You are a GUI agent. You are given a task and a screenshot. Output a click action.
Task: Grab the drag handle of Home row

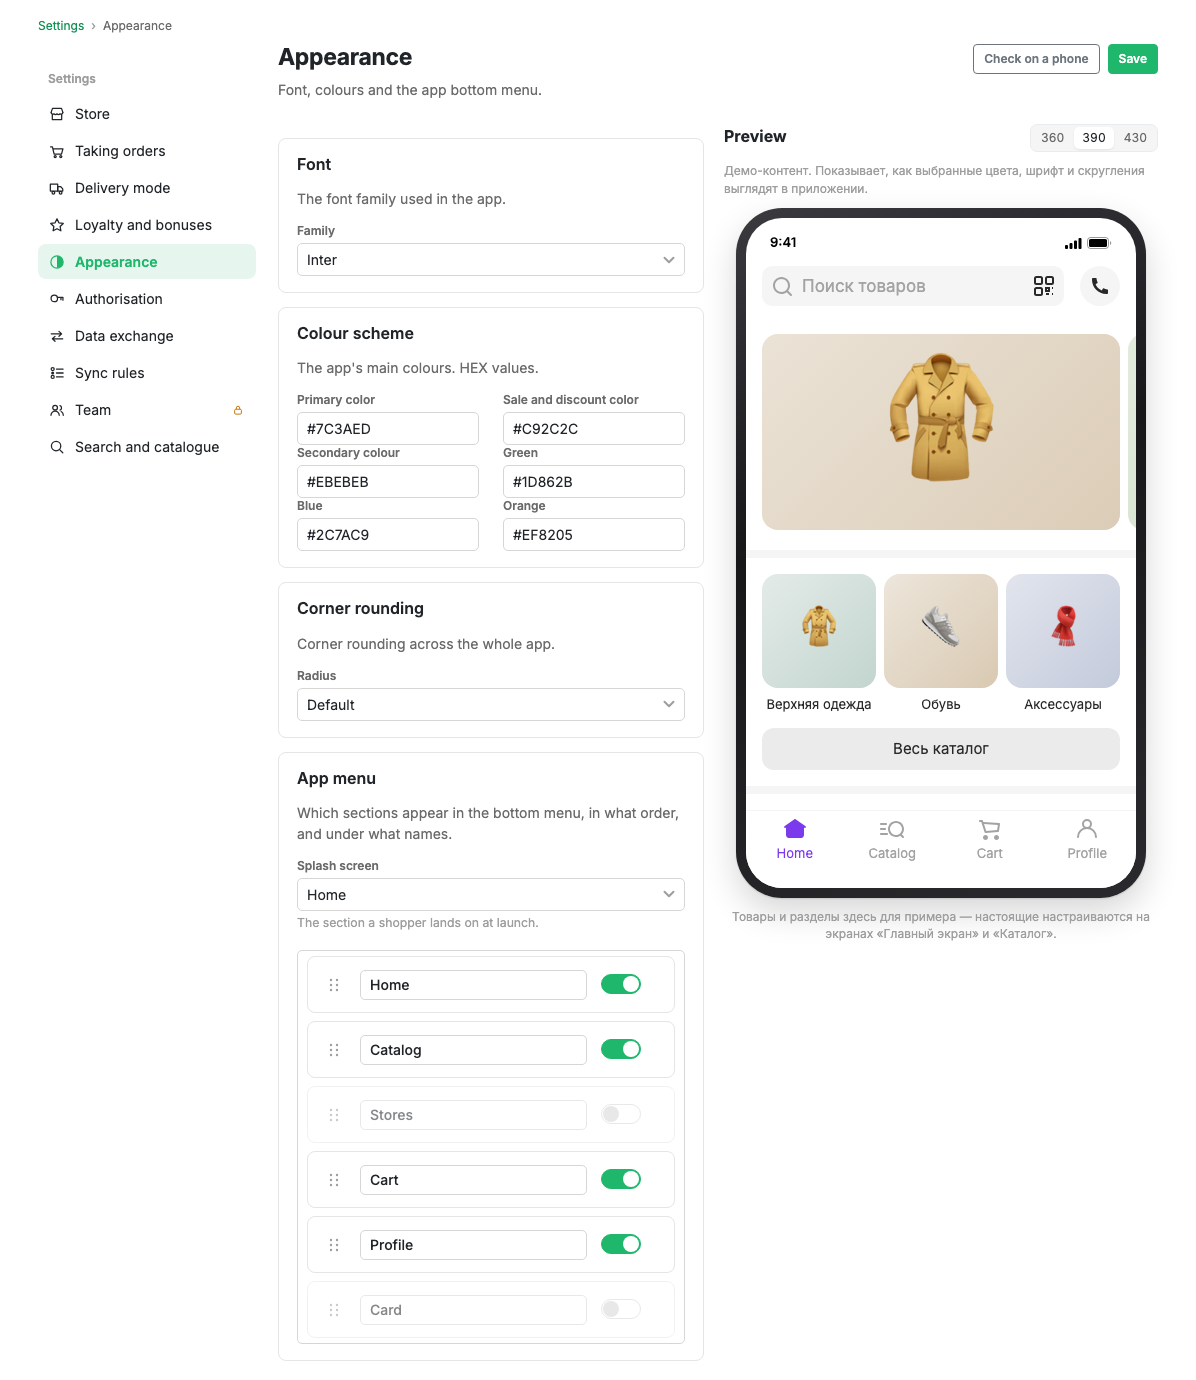334,985
